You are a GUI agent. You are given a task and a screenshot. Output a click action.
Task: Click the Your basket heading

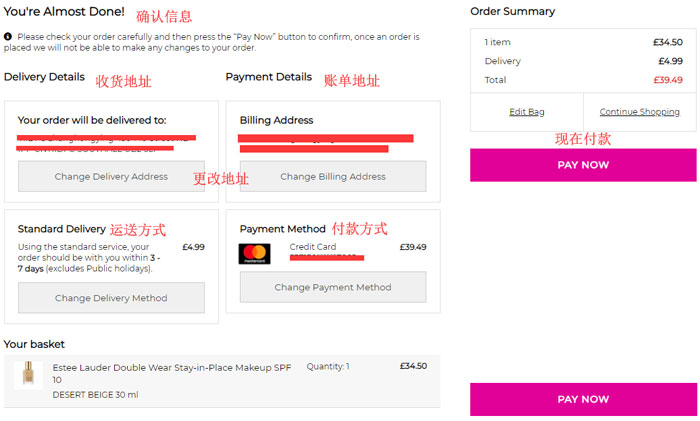coord(34,344)
